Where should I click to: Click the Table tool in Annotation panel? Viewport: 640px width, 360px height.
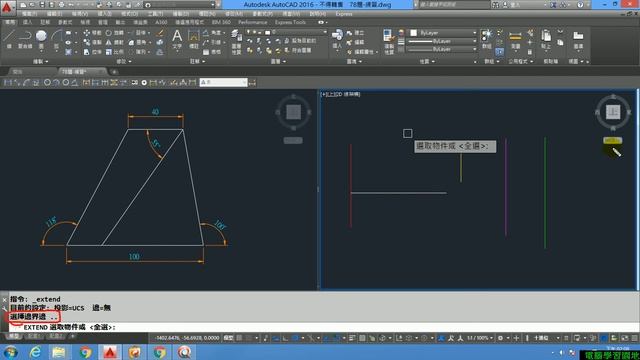(212, 52)
